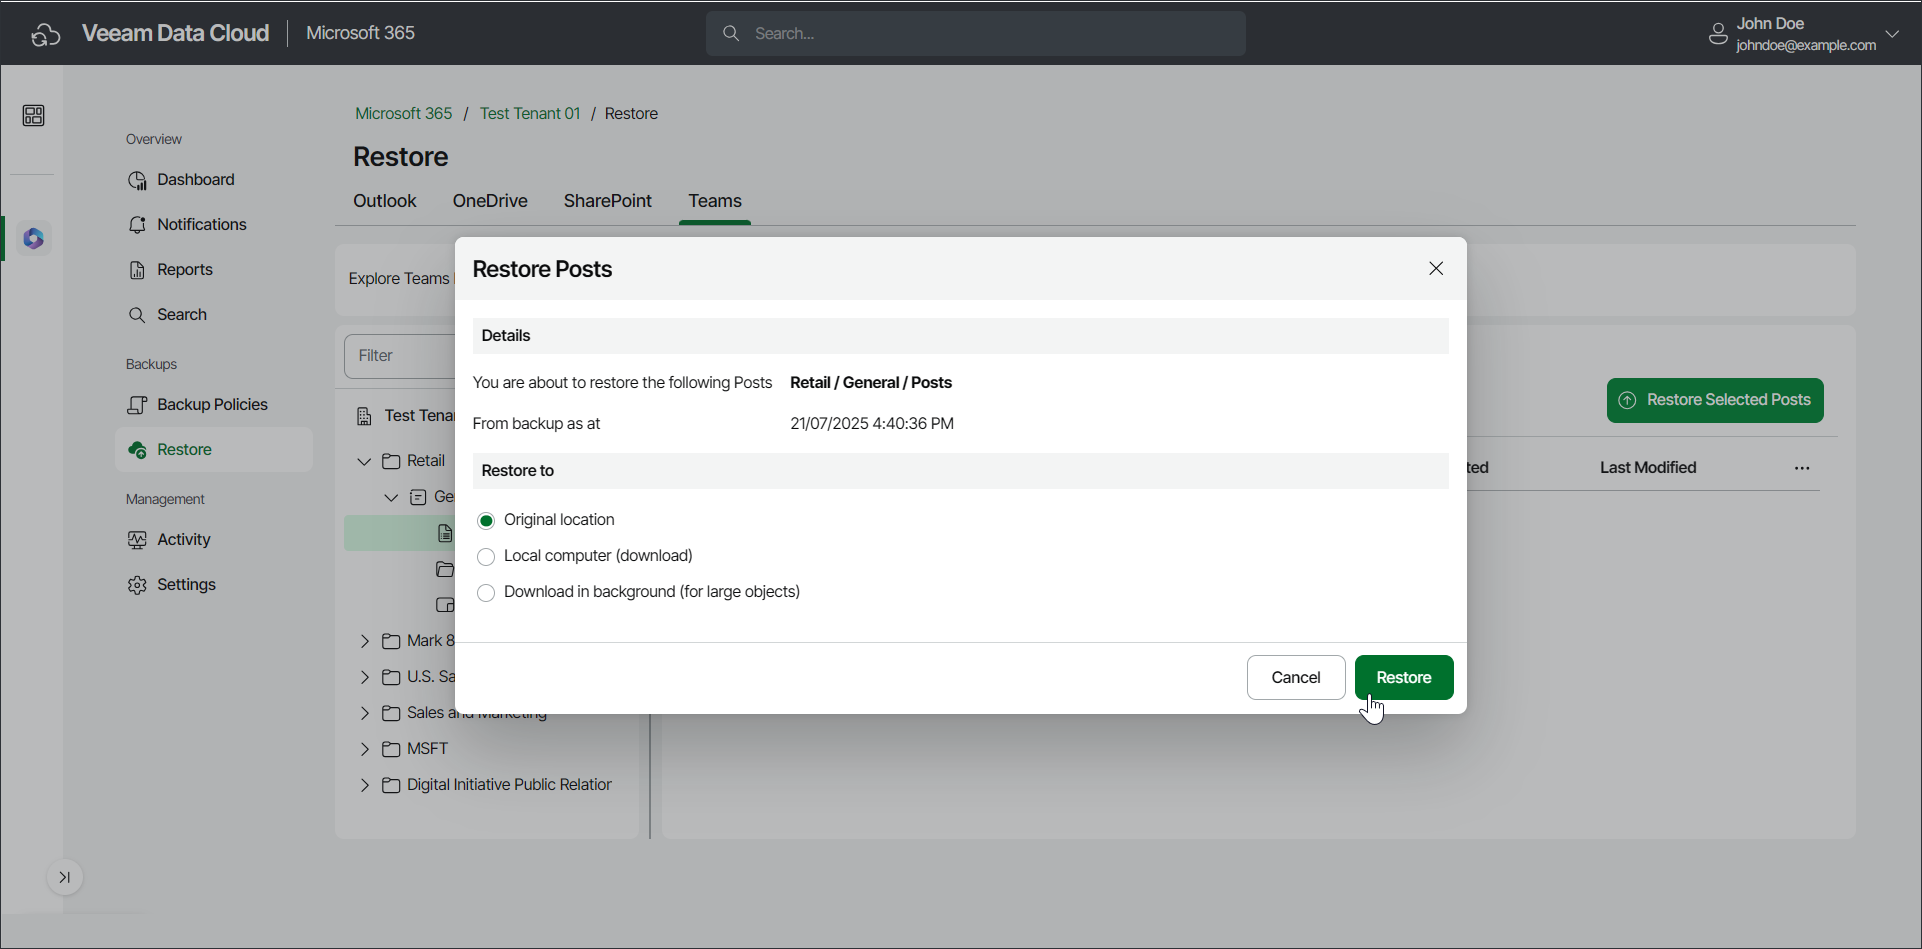Click the Tabs icon under General
This screenshot has height=949, width=1922.
(x=445, y=605)
